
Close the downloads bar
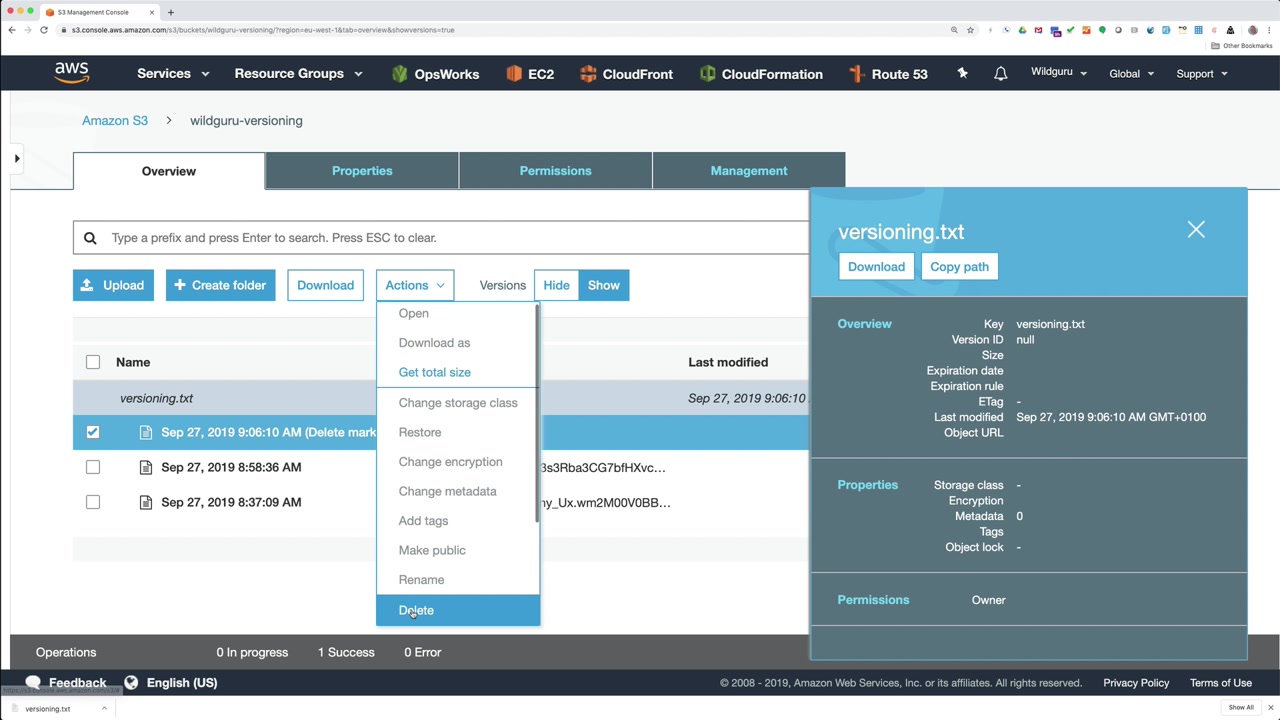tap(1270, 708)
